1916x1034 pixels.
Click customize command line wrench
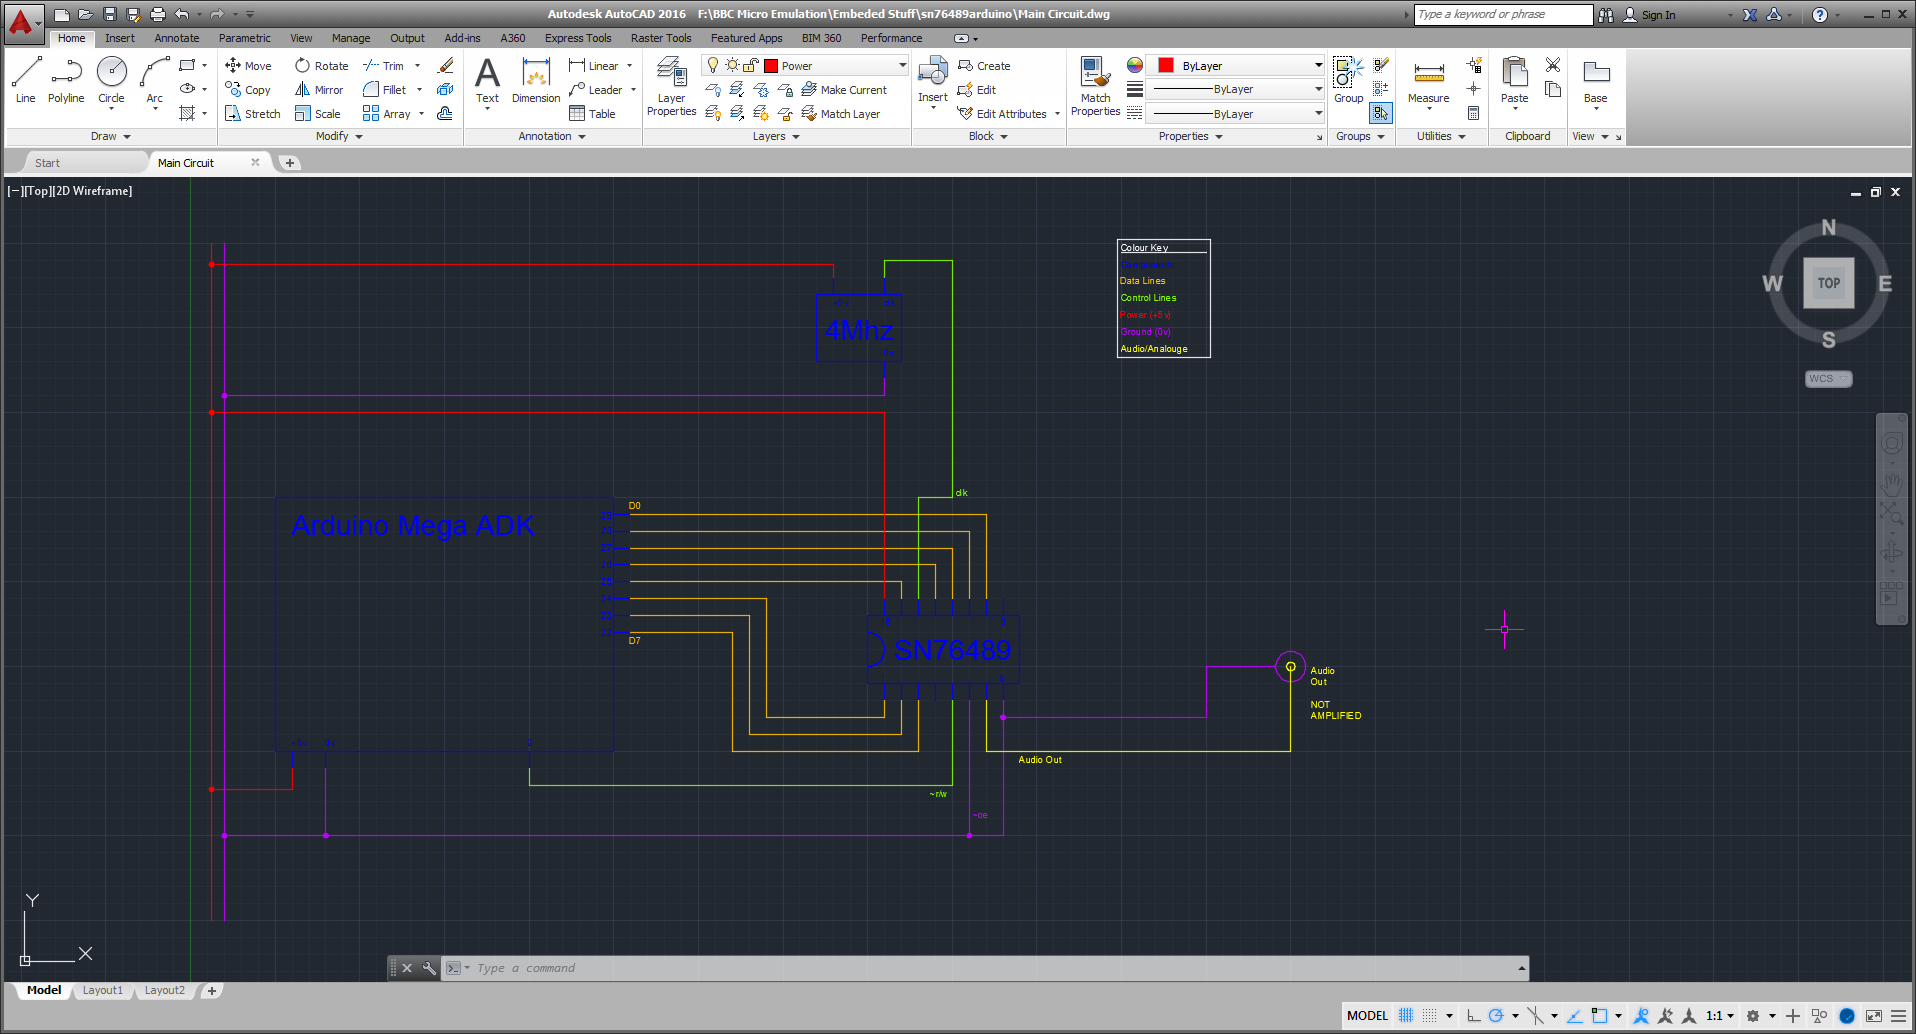(429, 968)
